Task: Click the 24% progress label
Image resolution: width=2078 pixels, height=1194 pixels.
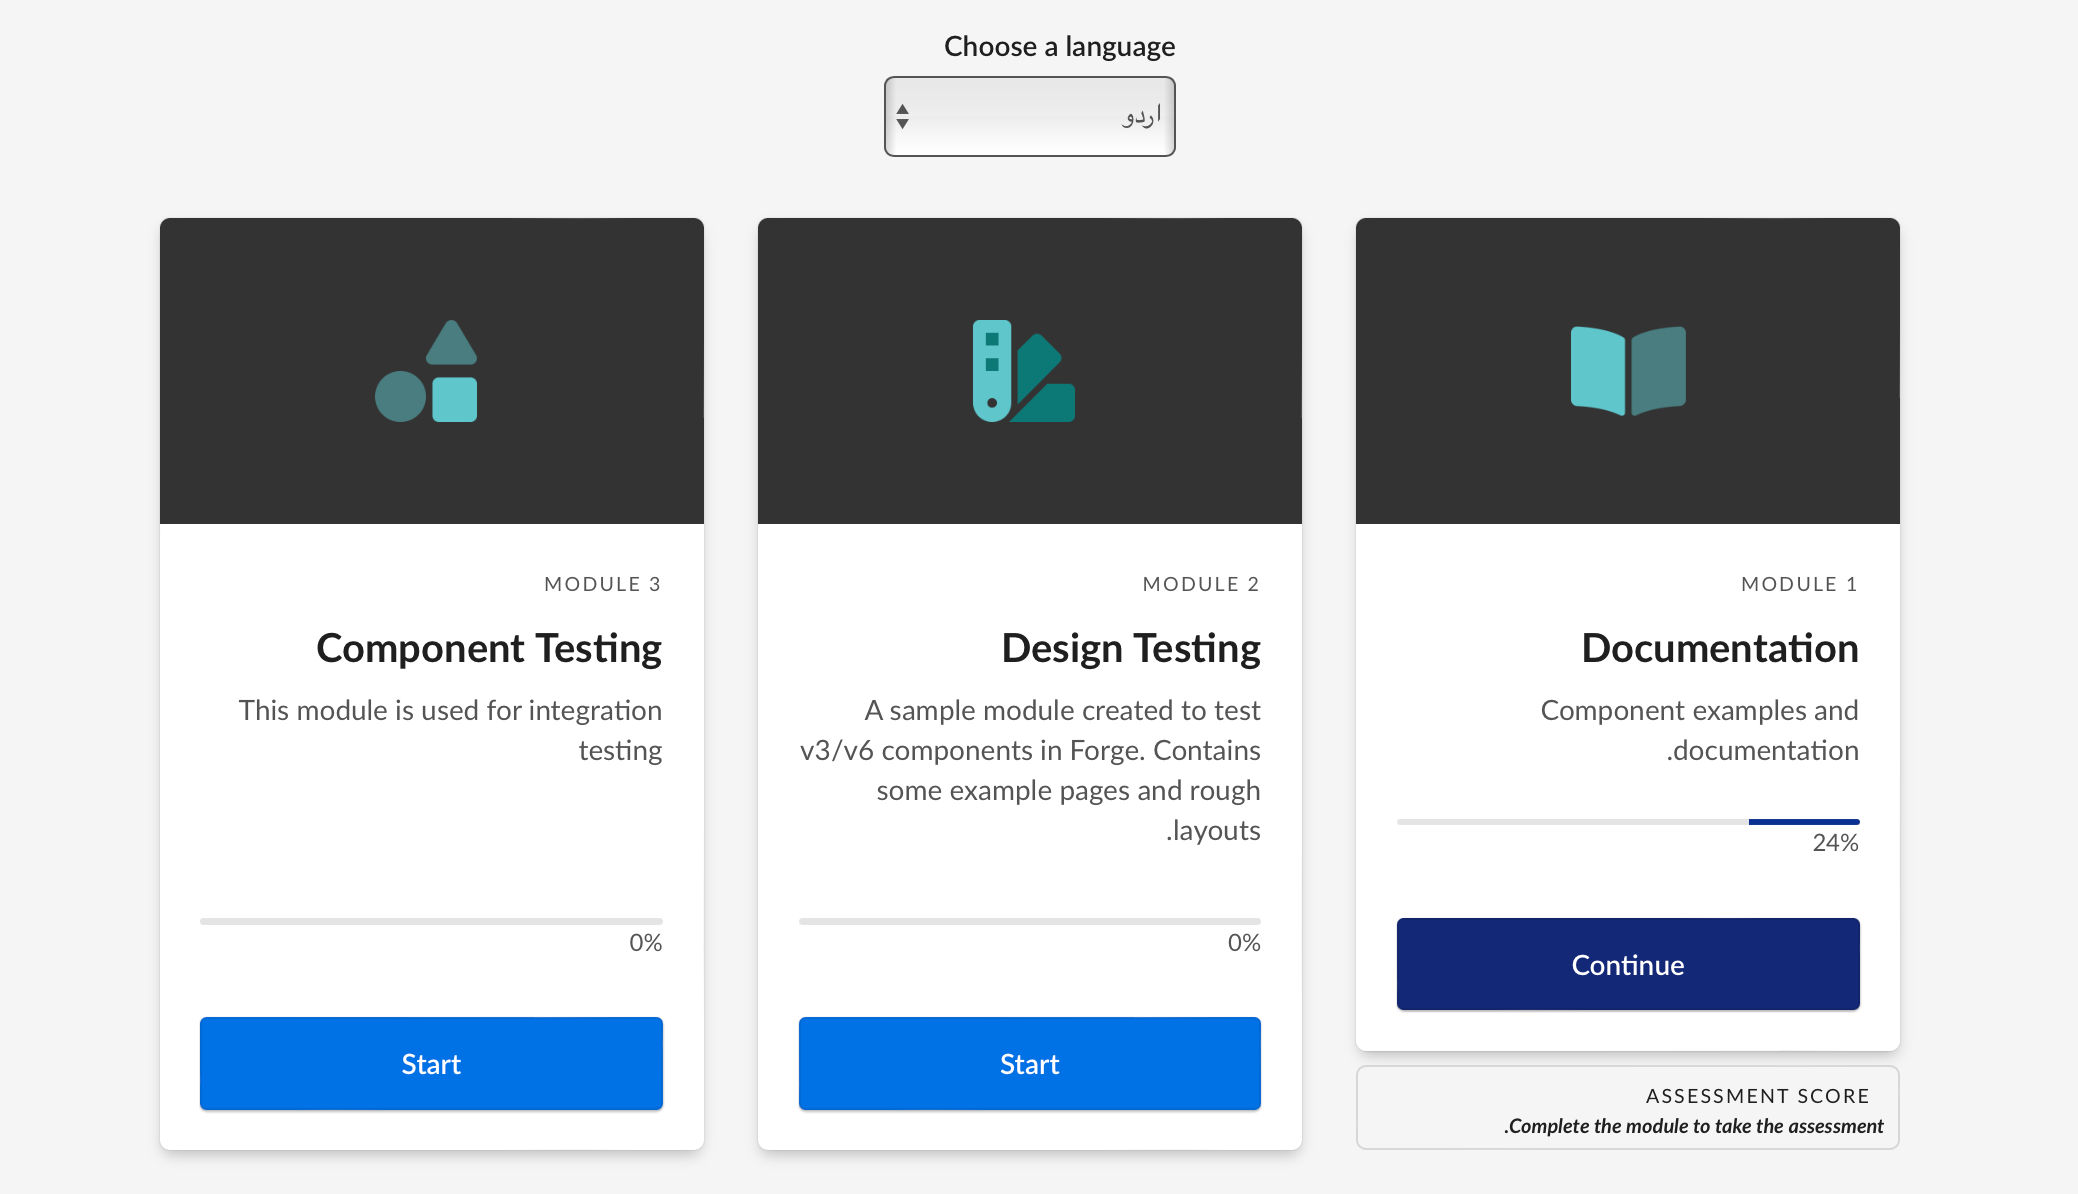Action: coord(1835,843)
